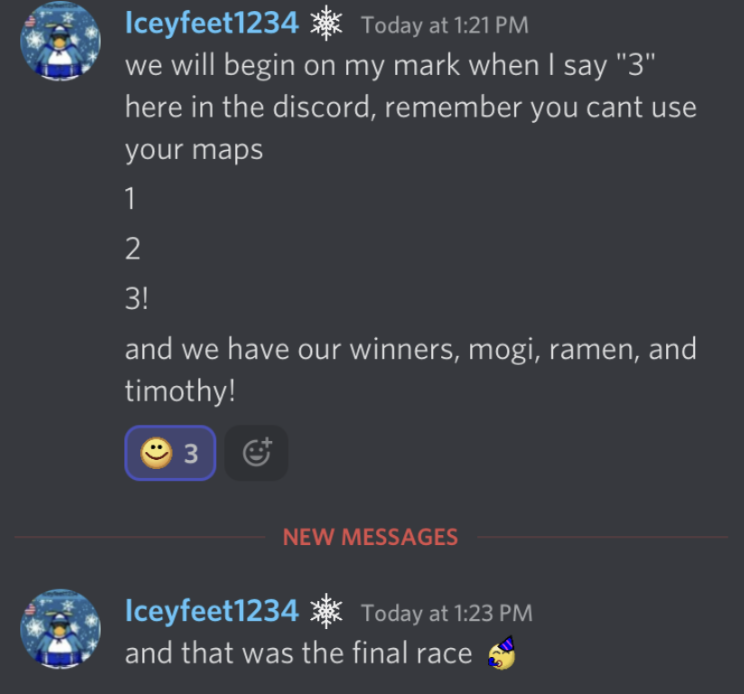Screen dimensions: 744x694
Task: Click the reaction count number 3
Action: [x=191, y=454]
